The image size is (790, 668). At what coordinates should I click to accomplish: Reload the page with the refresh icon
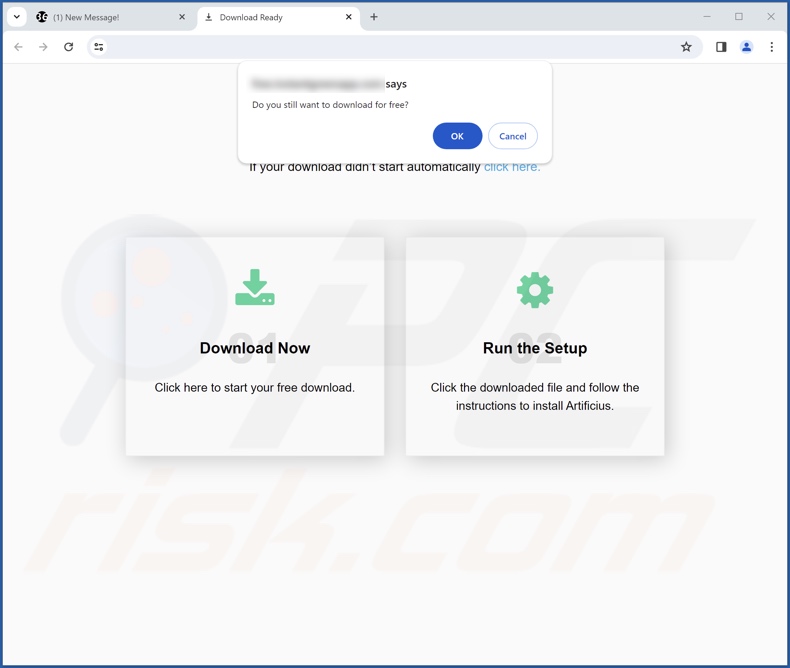[x=69, y=47]
